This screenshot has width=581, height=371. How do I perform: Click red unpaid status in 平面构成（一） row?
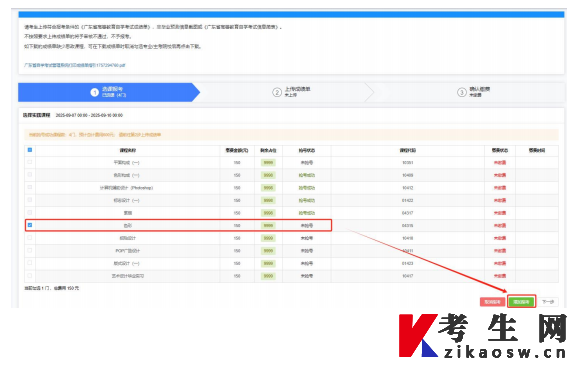(499, 163)
